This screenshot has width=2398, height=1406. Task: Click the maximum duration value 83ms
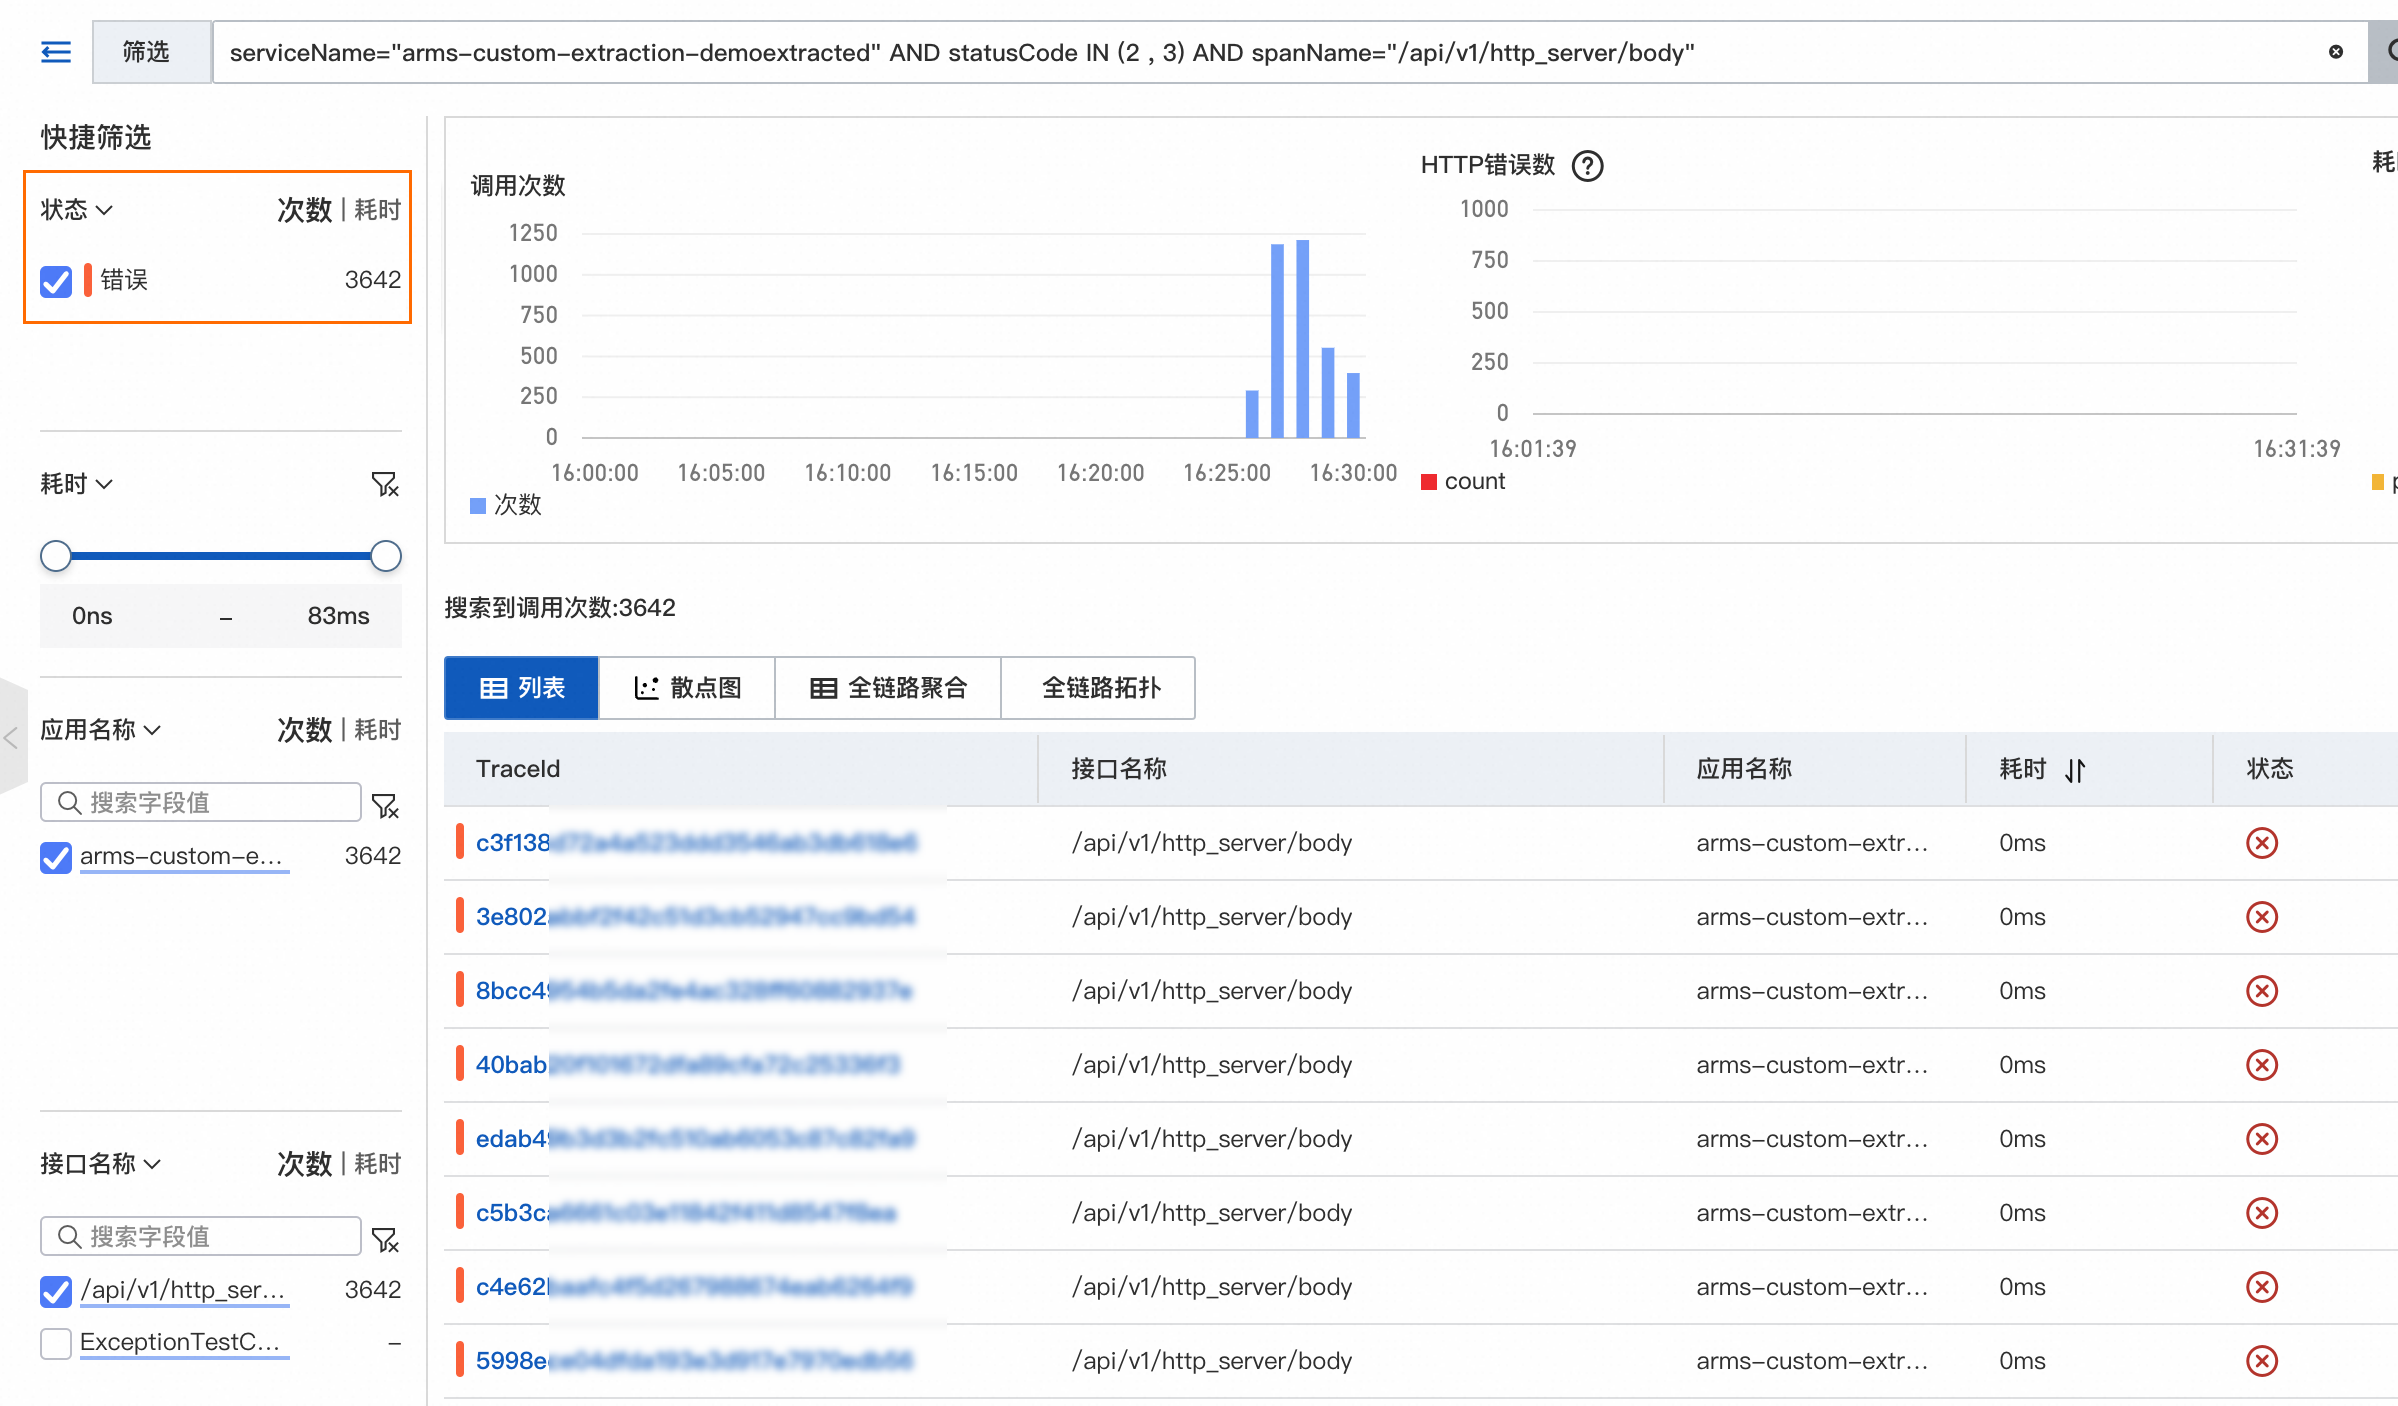click(338, 616)
